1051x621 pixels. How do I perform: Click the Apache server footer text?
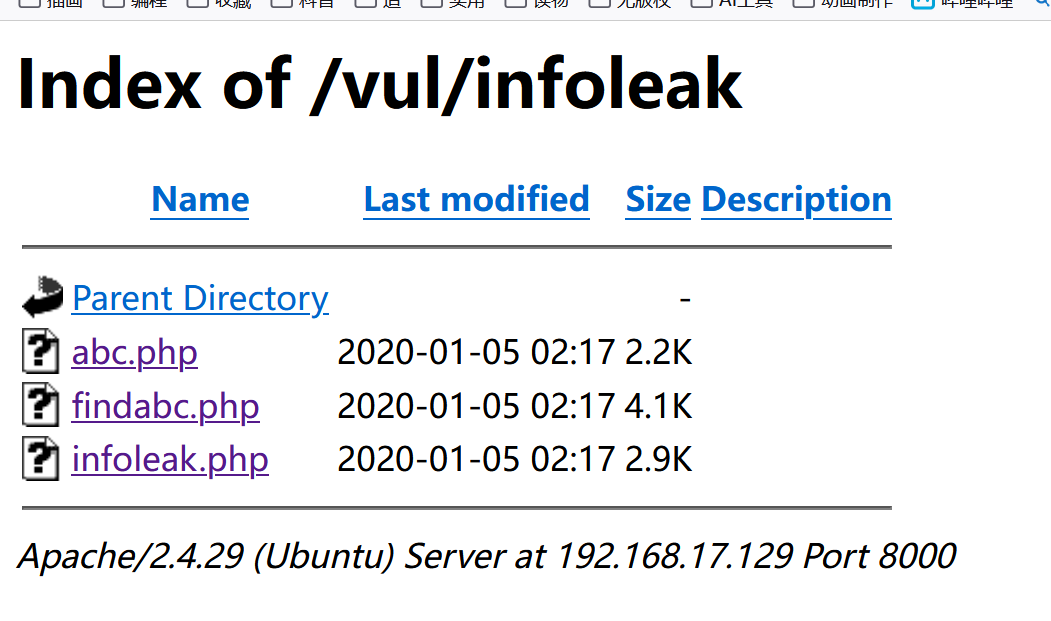486,556
